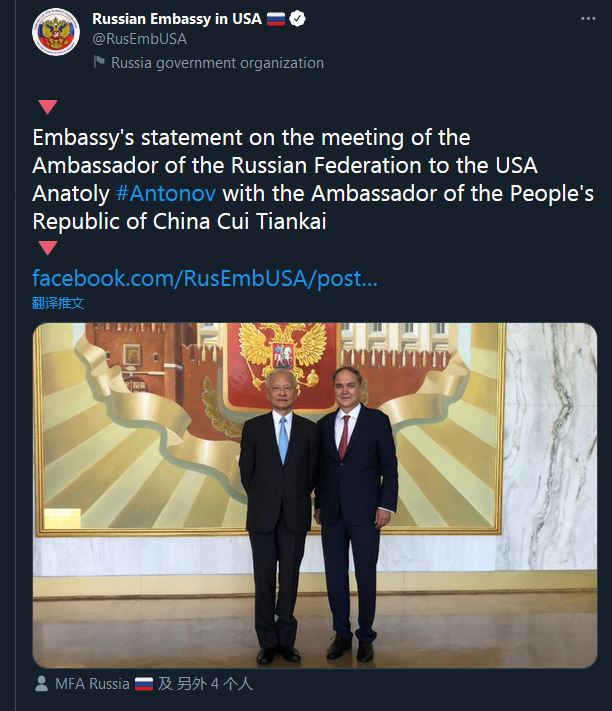This screenshot has height=711, width=612.
Task: Open the facebook.com/RusEmbUSA post link
Action: [205, 277]
